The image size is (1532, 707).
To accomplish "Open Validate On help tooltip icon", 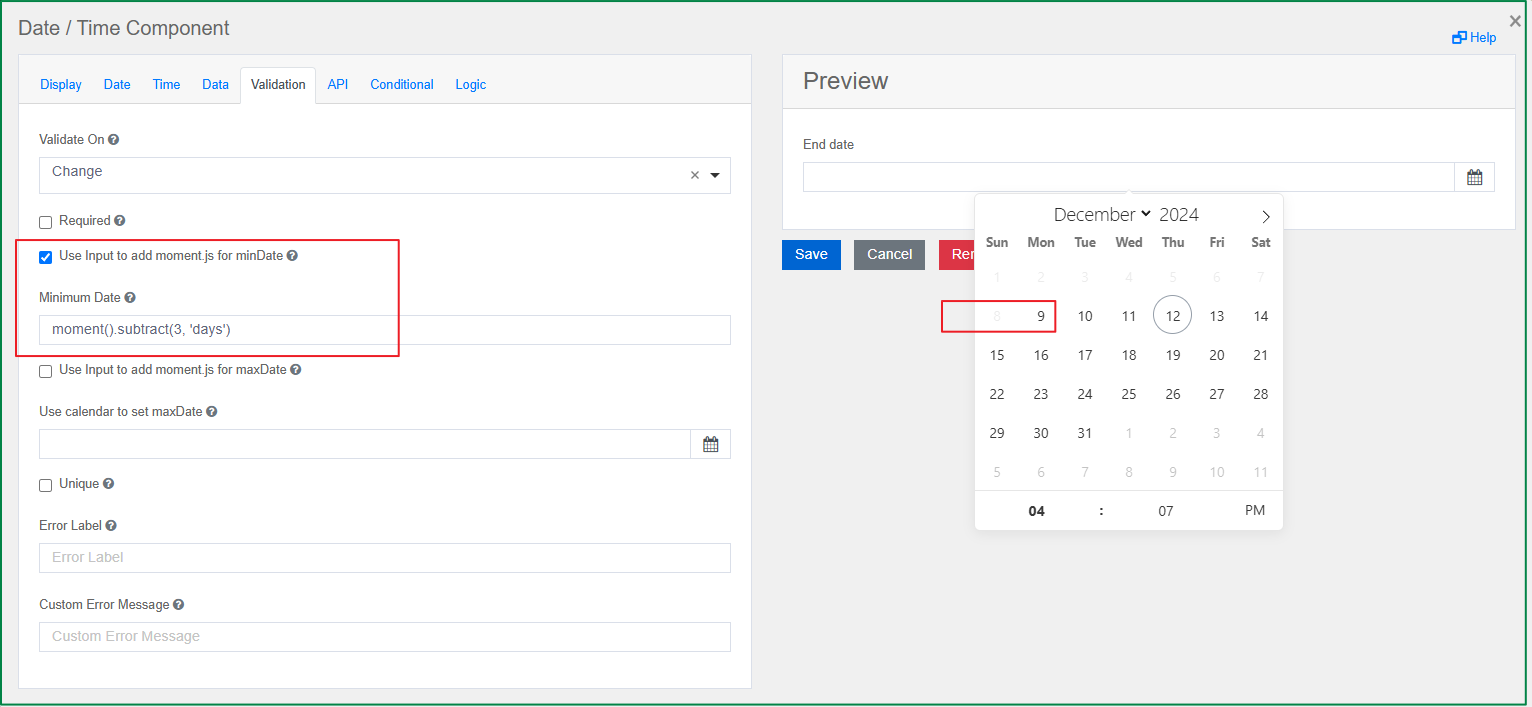I will tap(114, 140).
